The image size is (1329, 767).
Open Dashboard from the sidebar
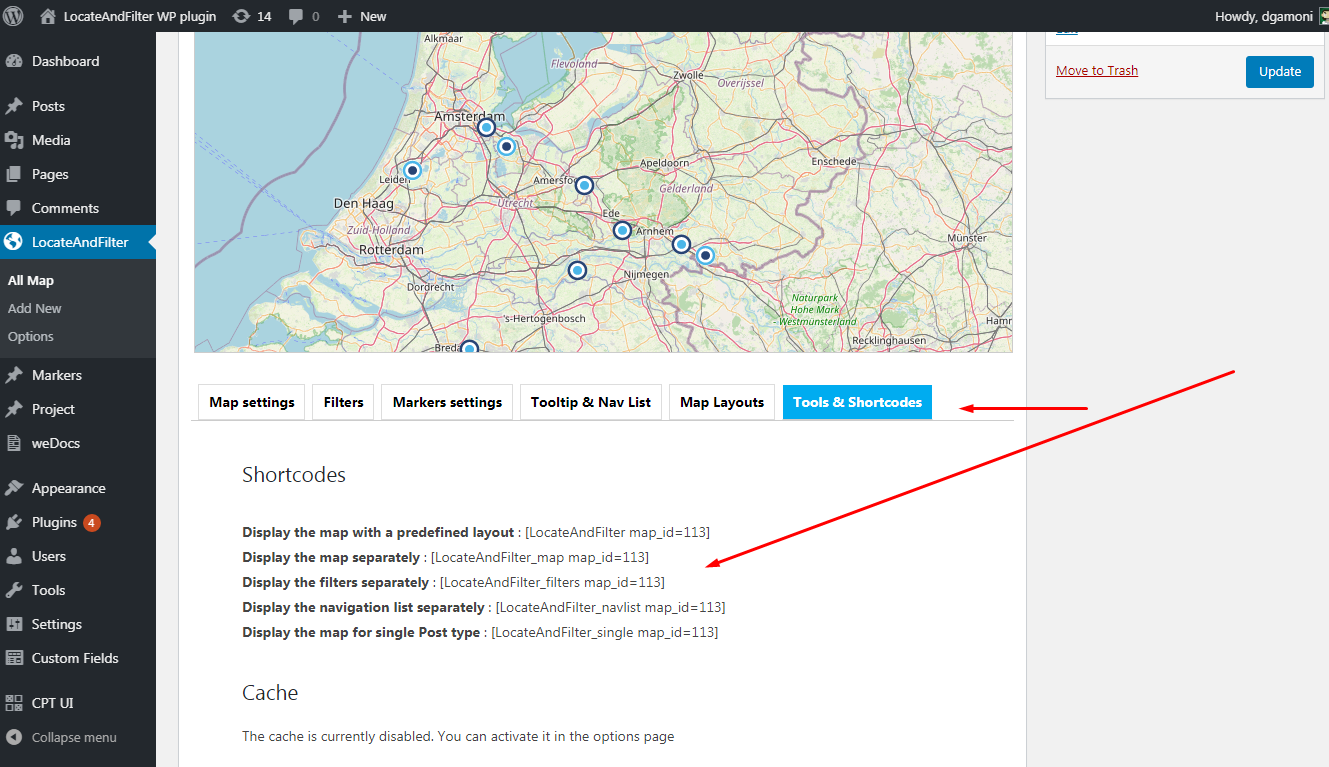click(x=65, y=61)
